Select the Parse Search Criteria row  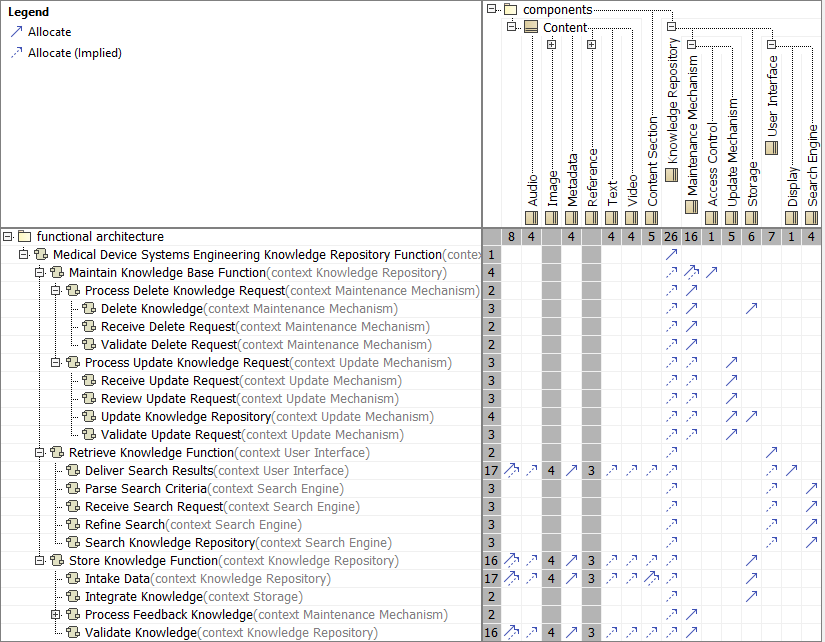[x=146, y=489]
